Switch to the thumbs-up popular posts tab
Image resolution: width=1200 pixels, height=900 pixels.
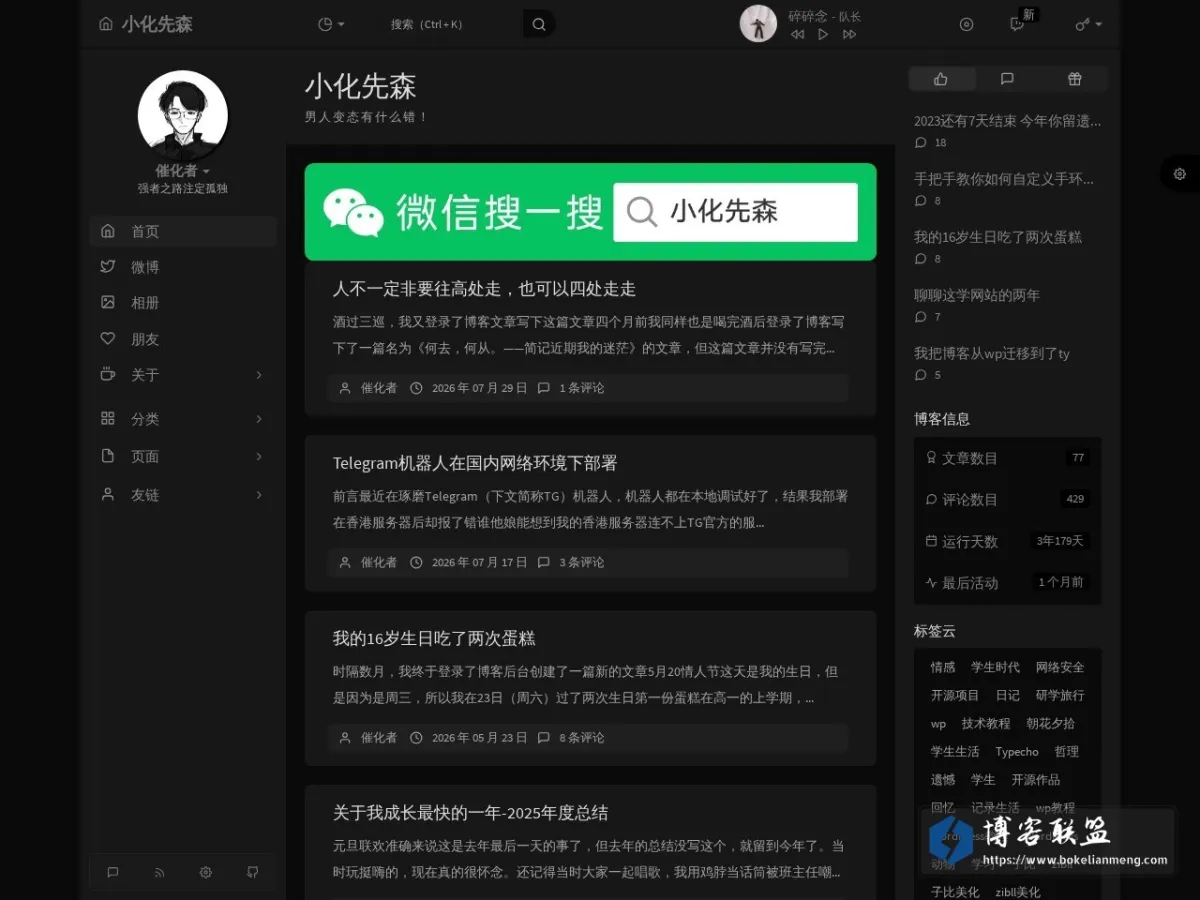941,79
